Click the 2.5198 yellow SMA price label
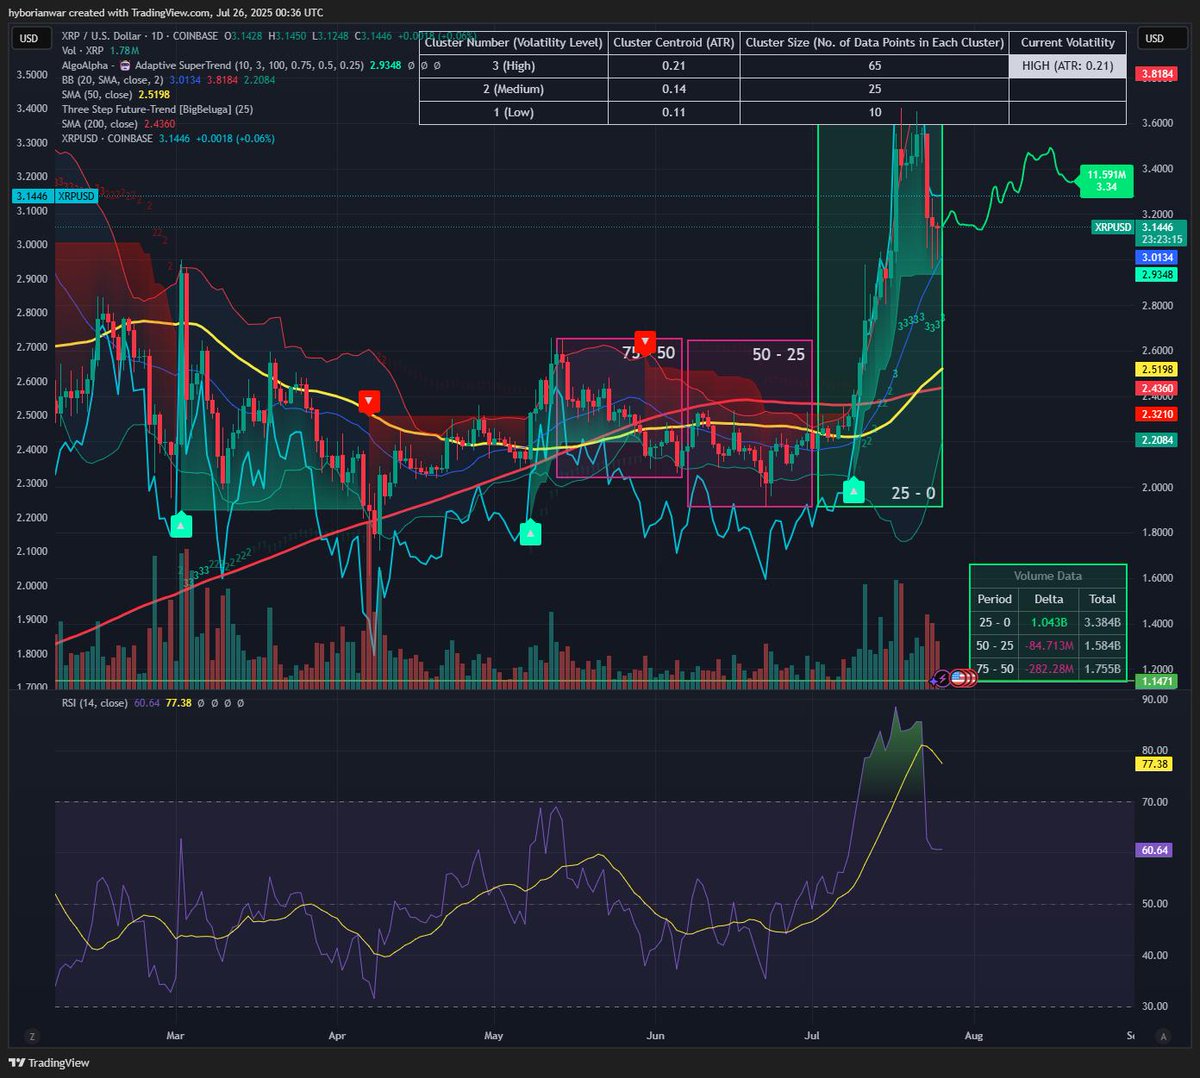 (x=1157, y=369)
